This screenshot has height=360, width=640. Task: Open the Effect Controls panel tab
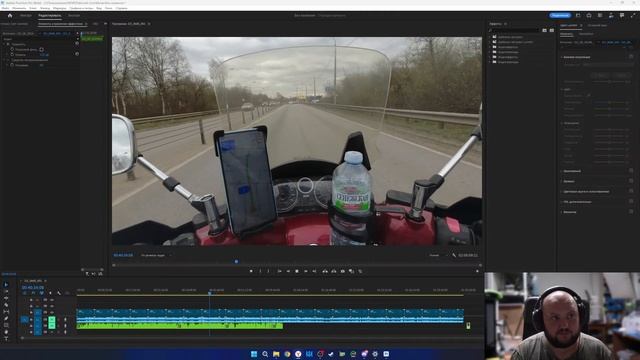click(x=60, y=24)
